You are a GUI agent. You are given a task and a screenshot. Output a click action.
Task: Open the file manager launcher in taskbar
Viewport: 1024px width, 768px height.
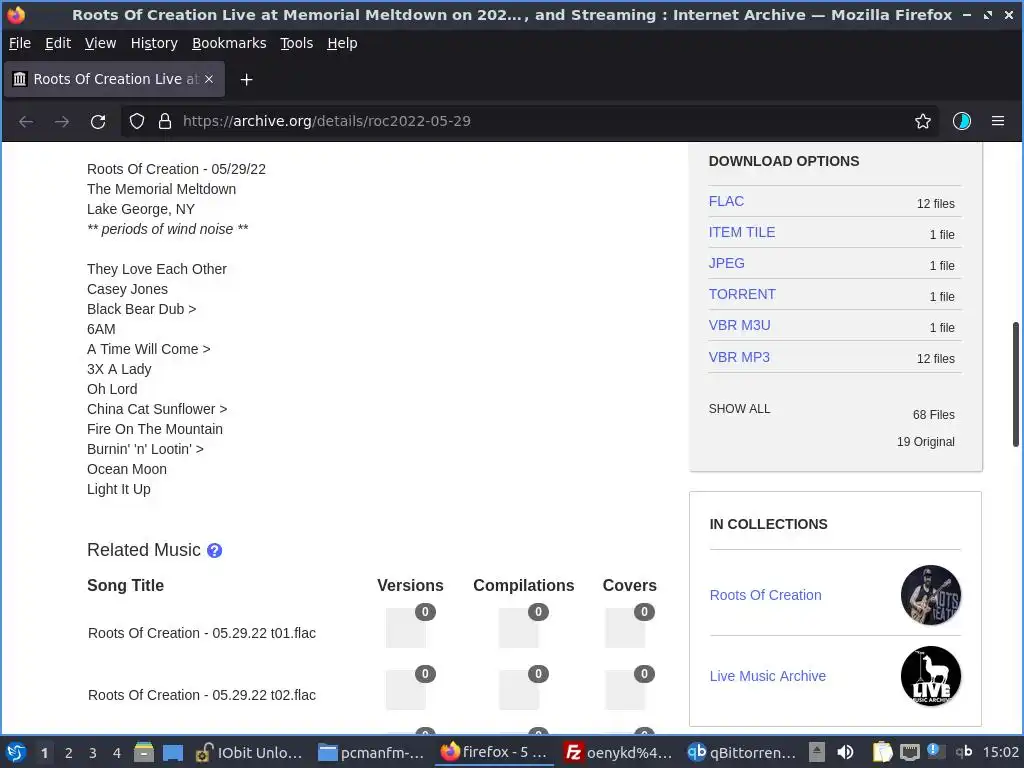tap(144, 753)
